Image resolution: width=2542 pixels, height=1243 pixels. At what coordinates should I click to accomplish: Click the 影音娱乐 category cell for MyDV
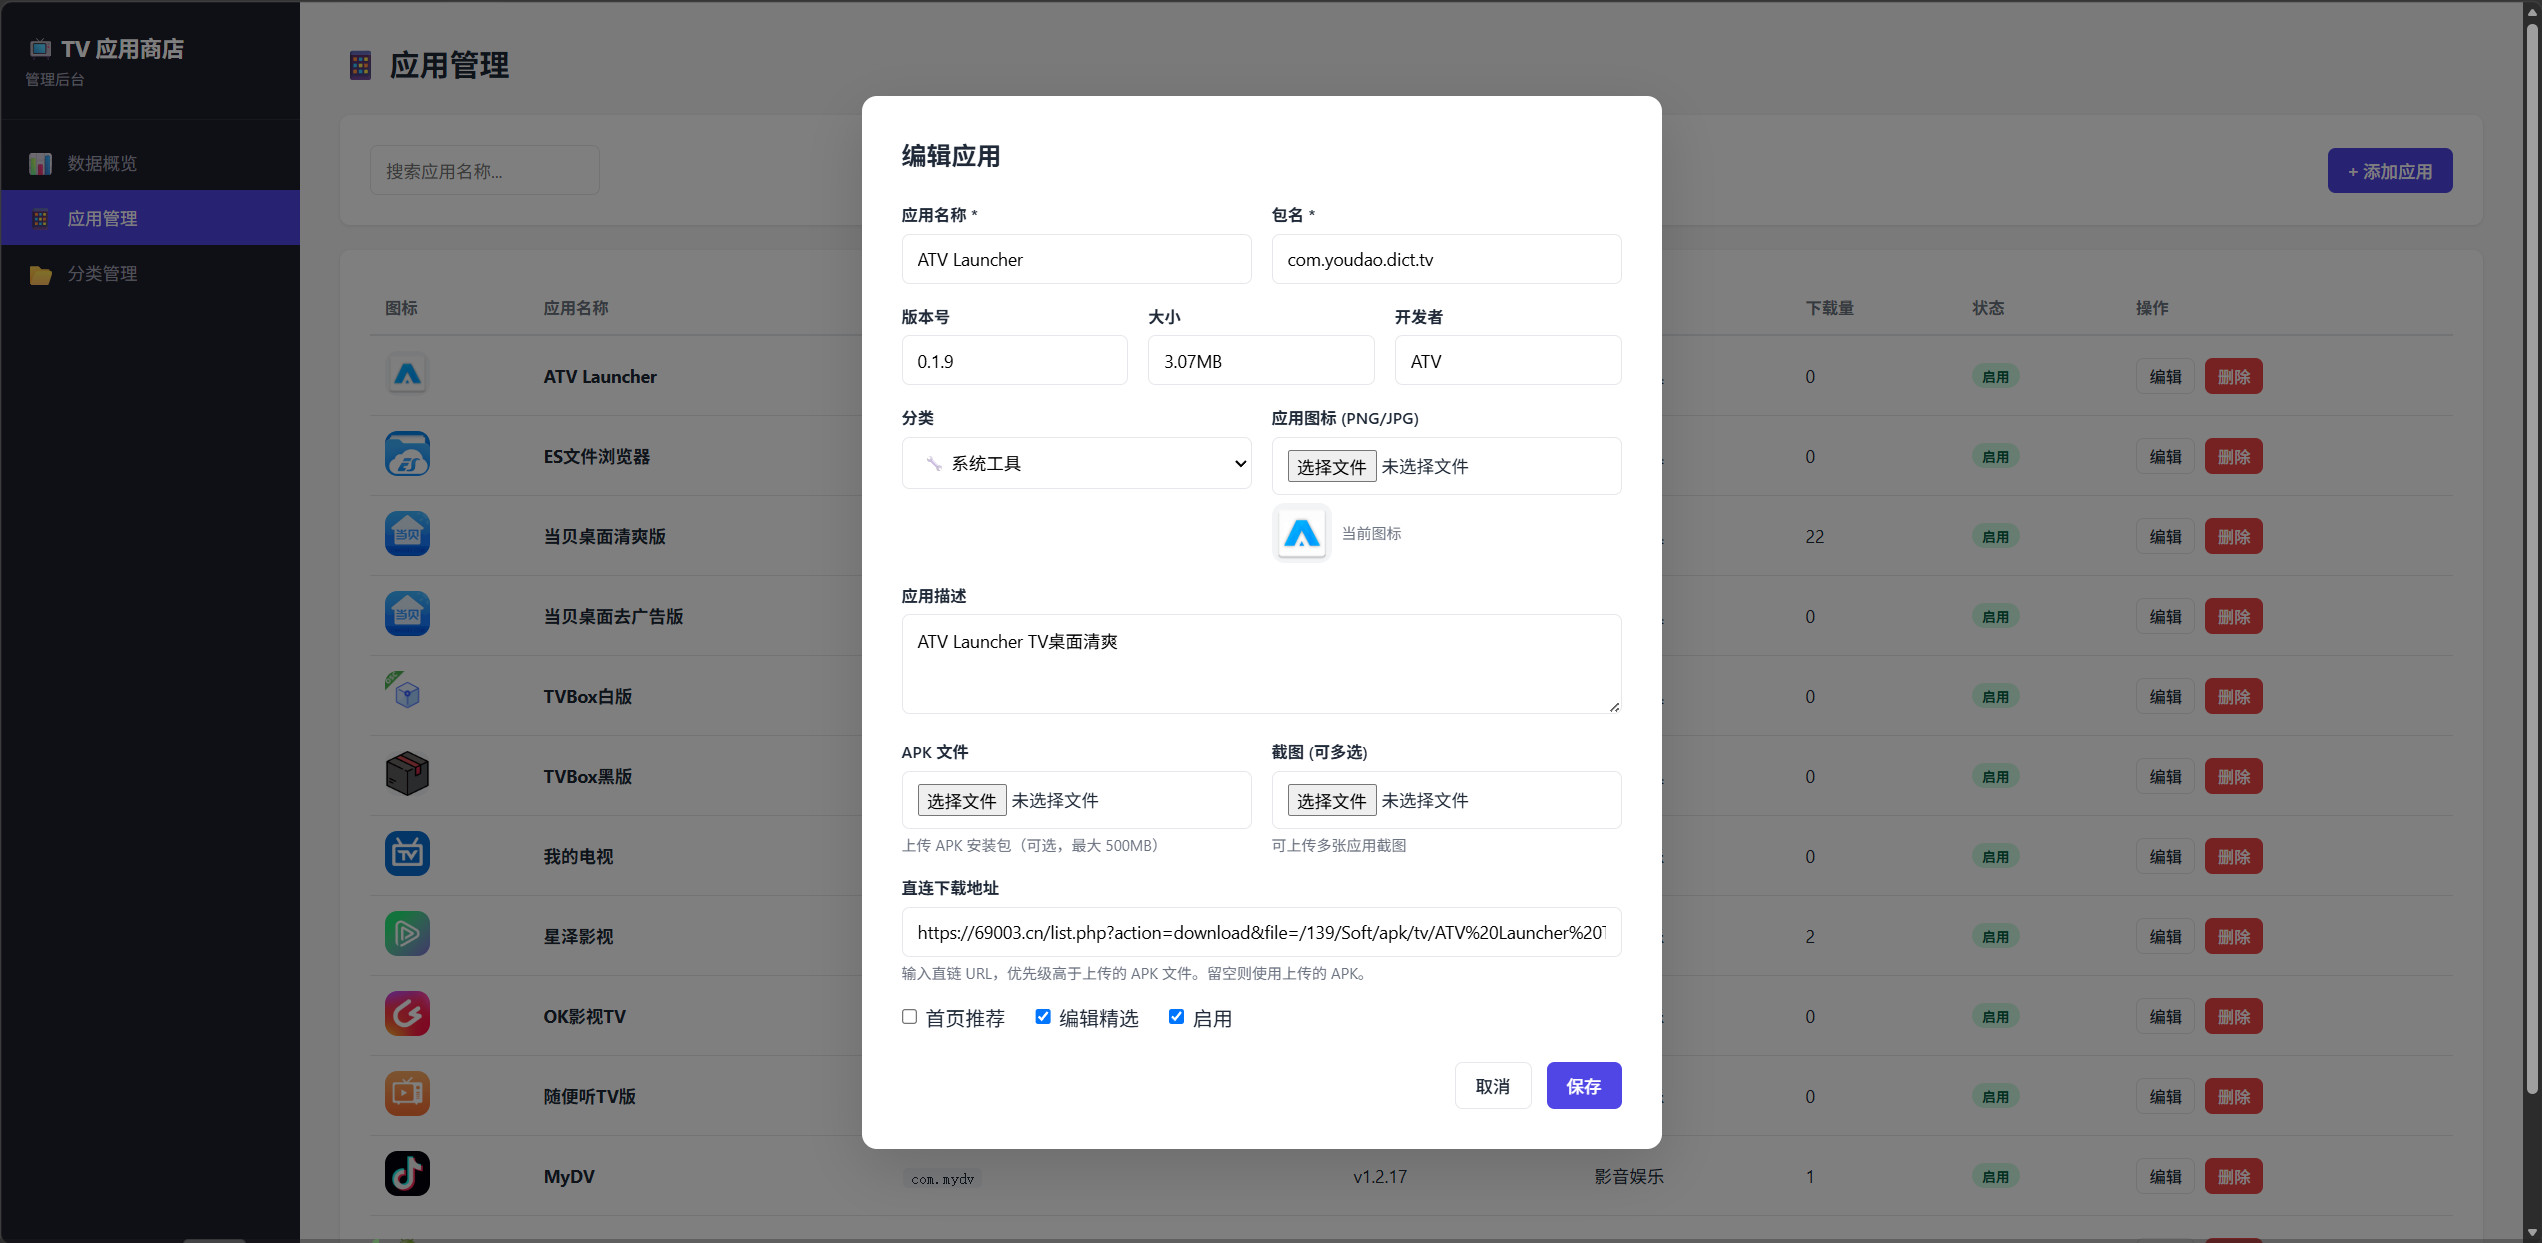click(1629, 1177)
